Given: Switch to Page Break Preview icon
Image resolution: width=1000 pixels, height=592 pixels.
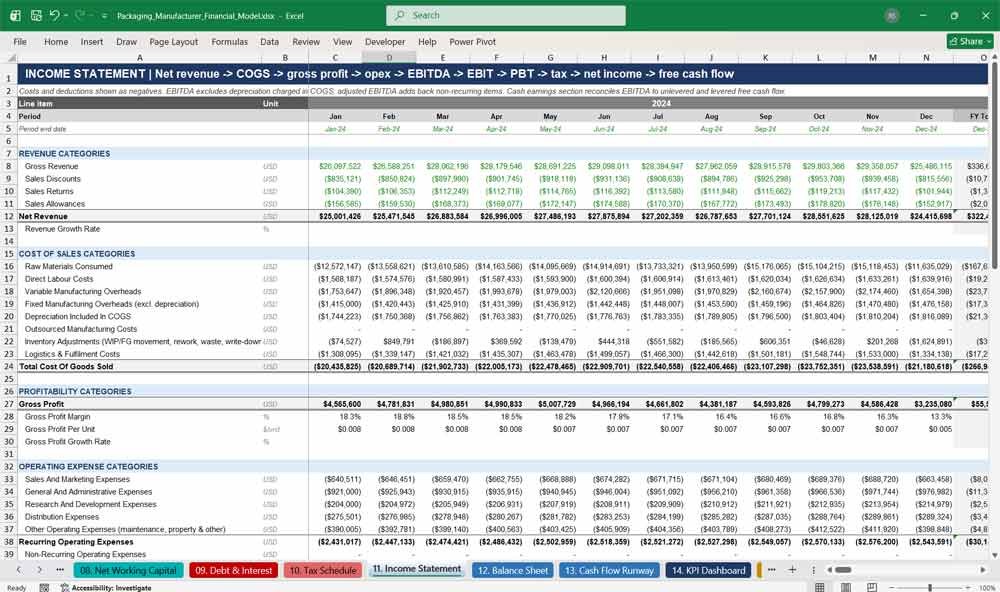Looking at the screenshot, I should [x=871, y=587].
